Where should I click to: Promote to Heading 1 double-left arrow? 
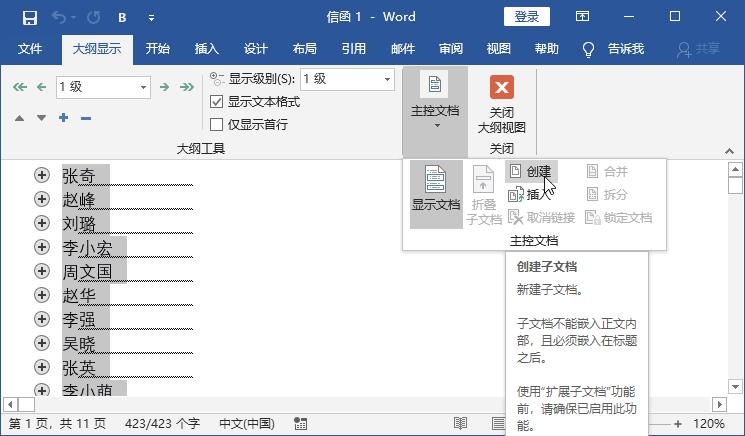coord(20,87)
